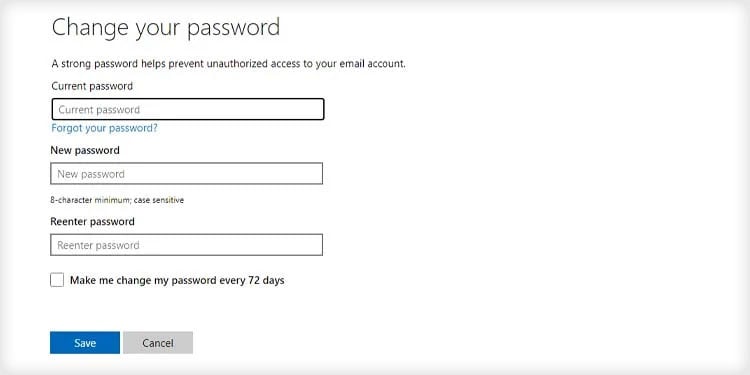750x375 pixels.
Task: Click the Current password input field
Action: click(x=188, y=109)
